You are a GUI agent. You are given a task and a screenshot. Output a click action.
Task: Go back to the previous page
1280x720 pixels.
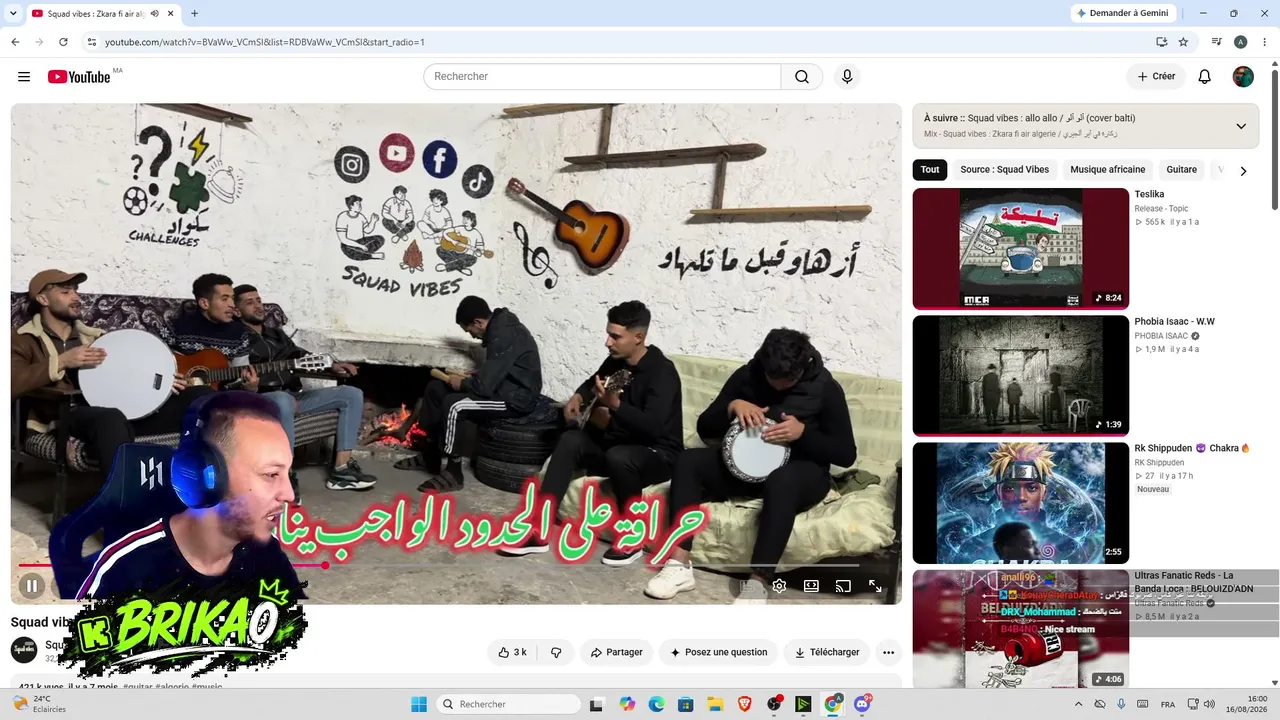tap(15, 42)
